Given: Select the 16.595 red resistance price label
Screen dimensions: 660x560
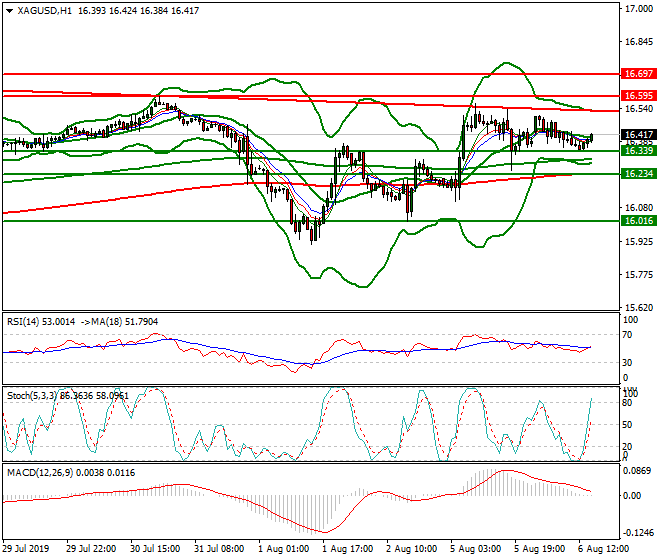Looking at the screenshot, I should (639, 96).
